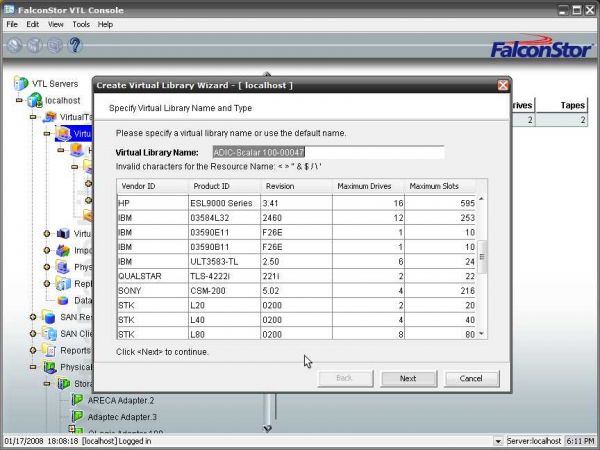This screenshot has height=450, width=600.
Task: Open the Edit menu
Action: (x=33, y=24)
